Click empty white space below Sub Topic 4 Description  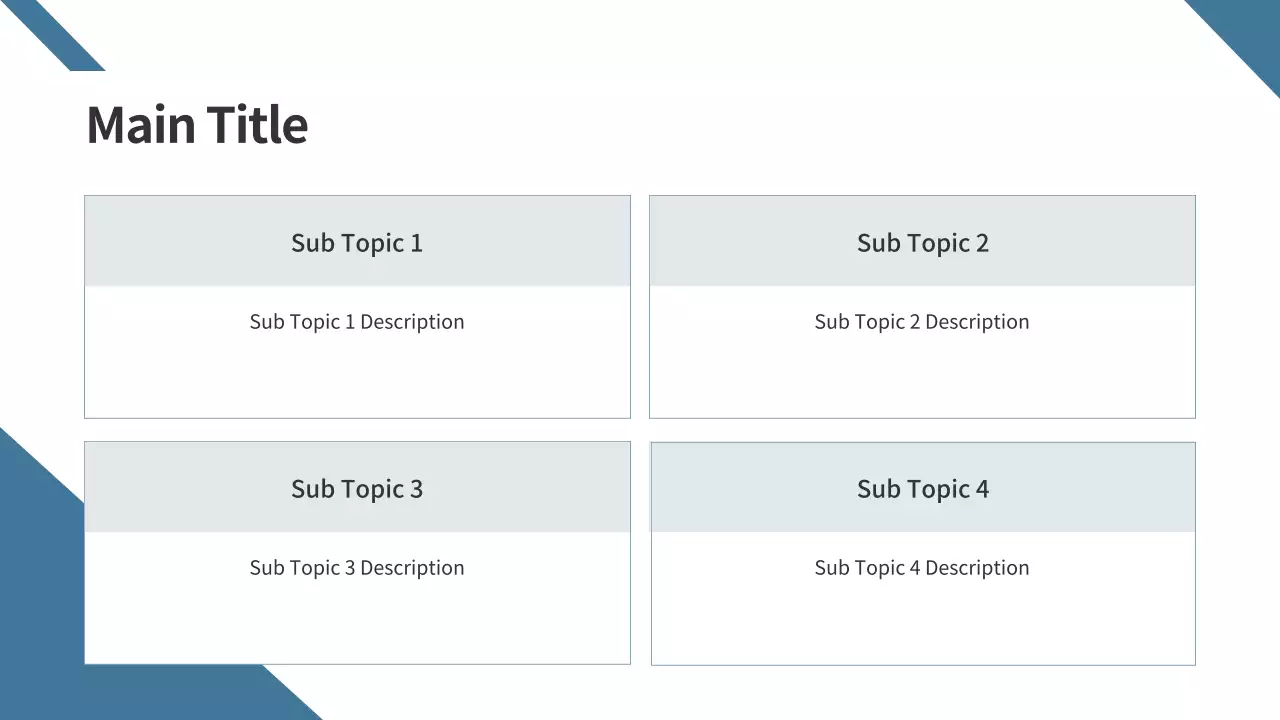(x=921, y=625)
